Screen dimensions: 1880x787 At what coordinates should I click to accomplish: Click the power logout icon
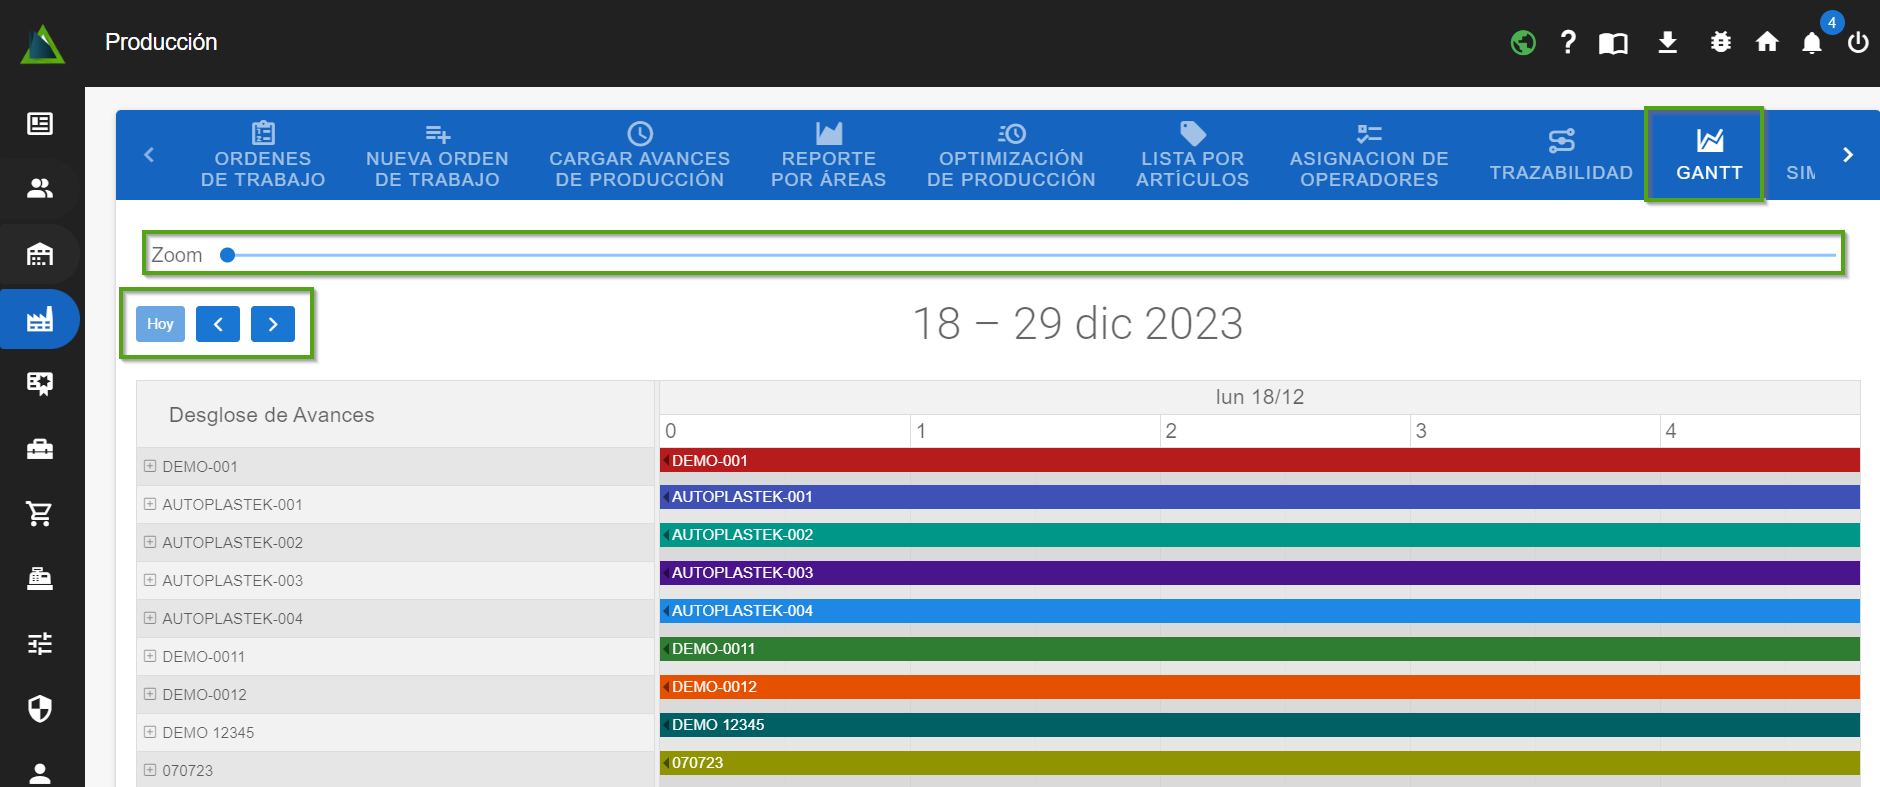pos(1858,43)
